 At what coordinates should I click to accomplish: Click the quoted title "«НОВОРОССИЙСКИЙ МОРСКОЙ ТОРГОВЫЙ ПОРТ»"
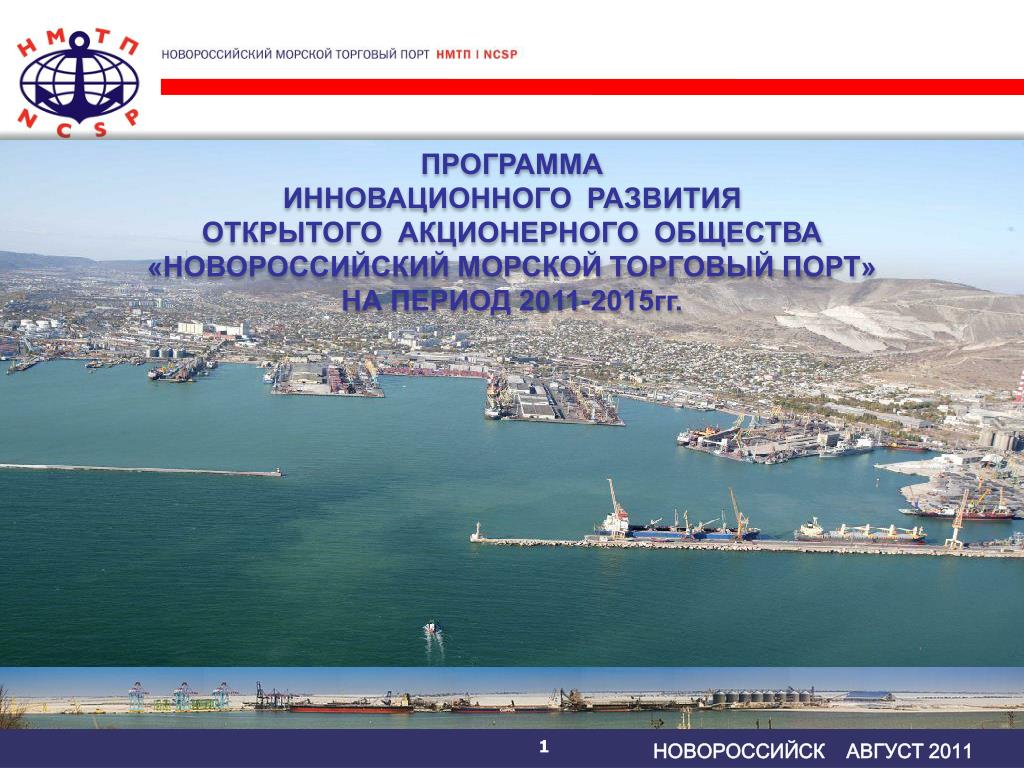(511, 267)
